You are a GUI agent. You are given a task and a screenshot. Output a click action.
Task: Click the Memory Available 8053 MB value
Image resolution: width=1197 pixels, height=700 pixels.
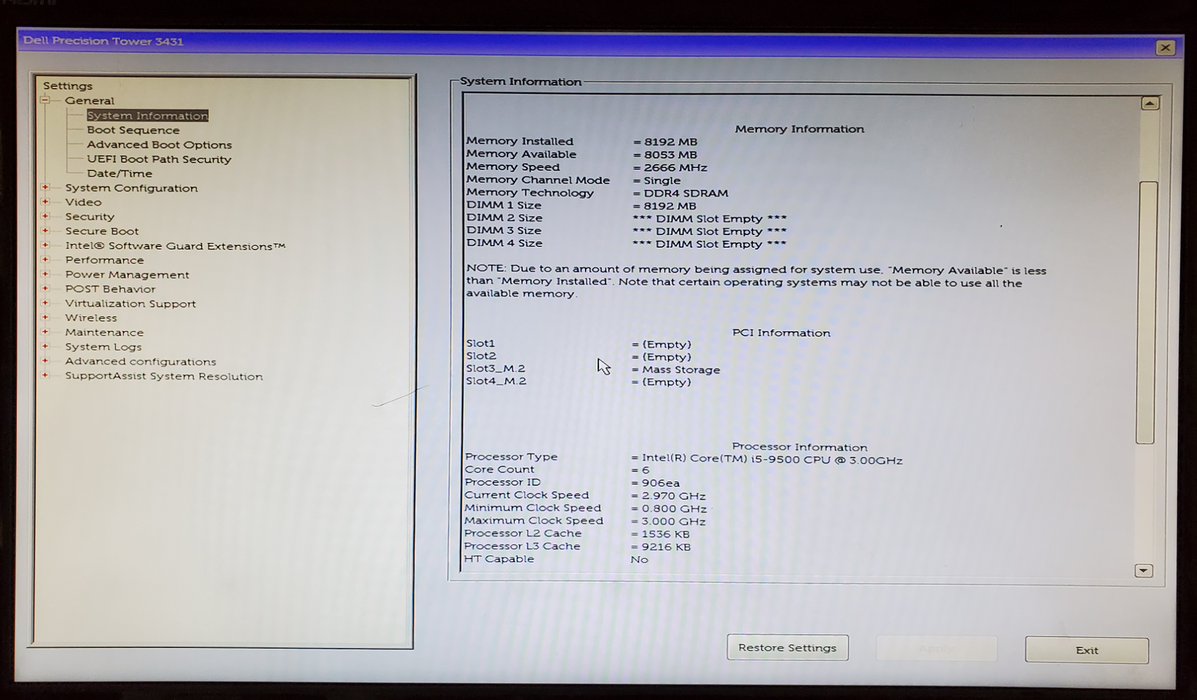(665, 155)
